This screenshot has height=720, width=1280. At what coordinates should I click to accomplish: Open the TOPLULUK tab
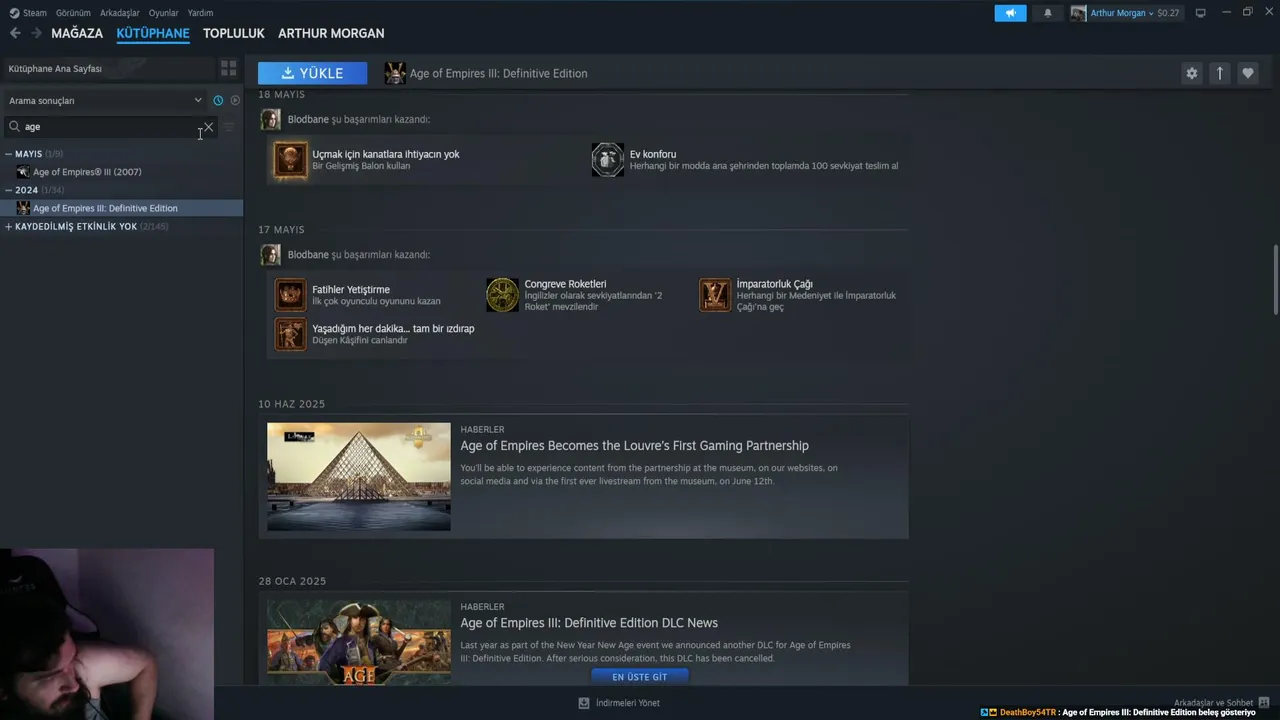pyautogui.click(x=234, y=33)
